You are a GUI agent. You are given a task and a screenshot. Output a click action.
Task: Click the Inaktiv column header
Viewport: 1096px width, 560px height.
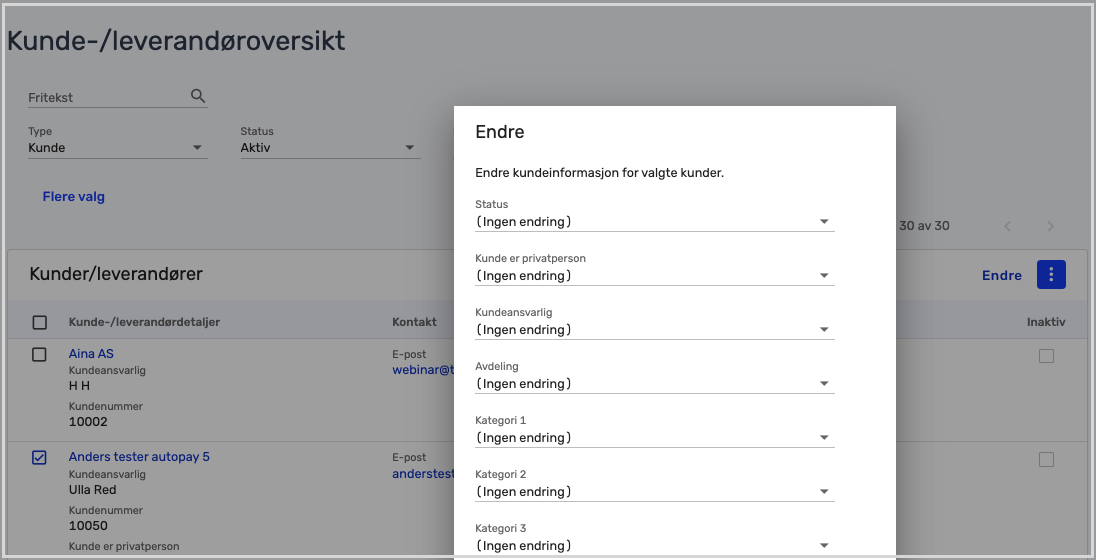[1046, 322]
